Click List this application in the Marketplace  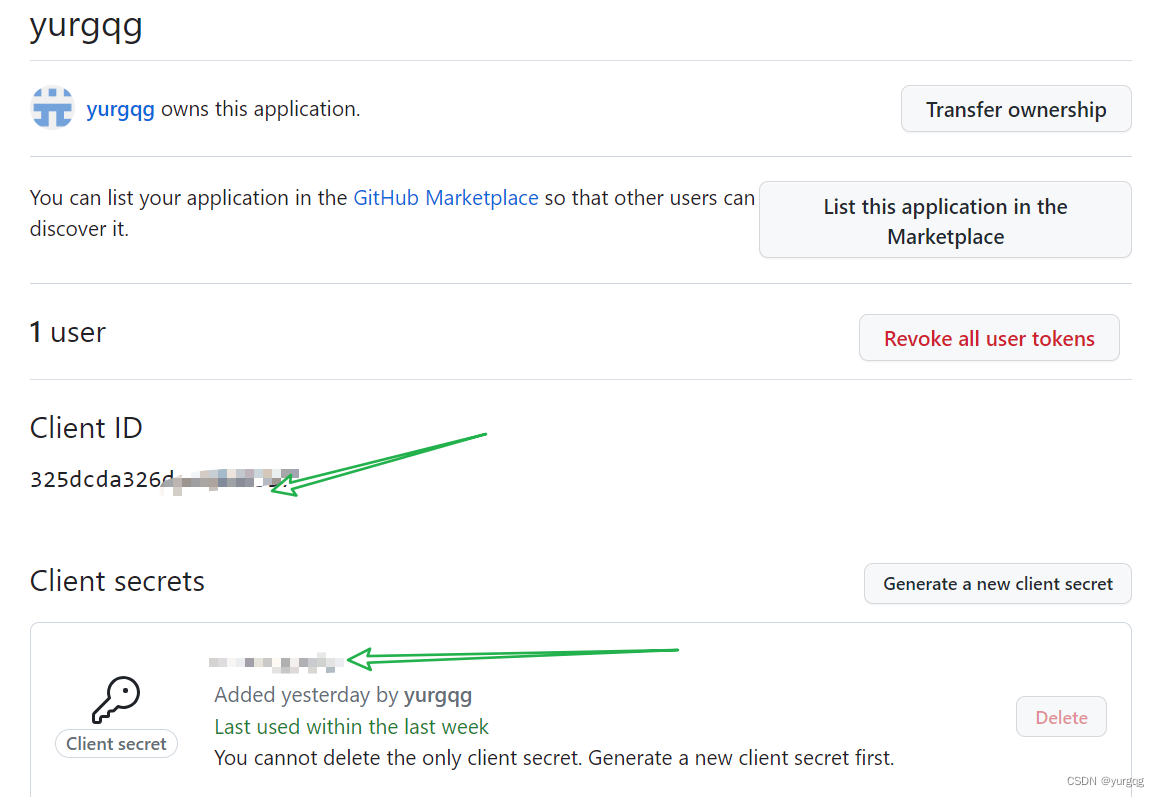click(944, 220)
